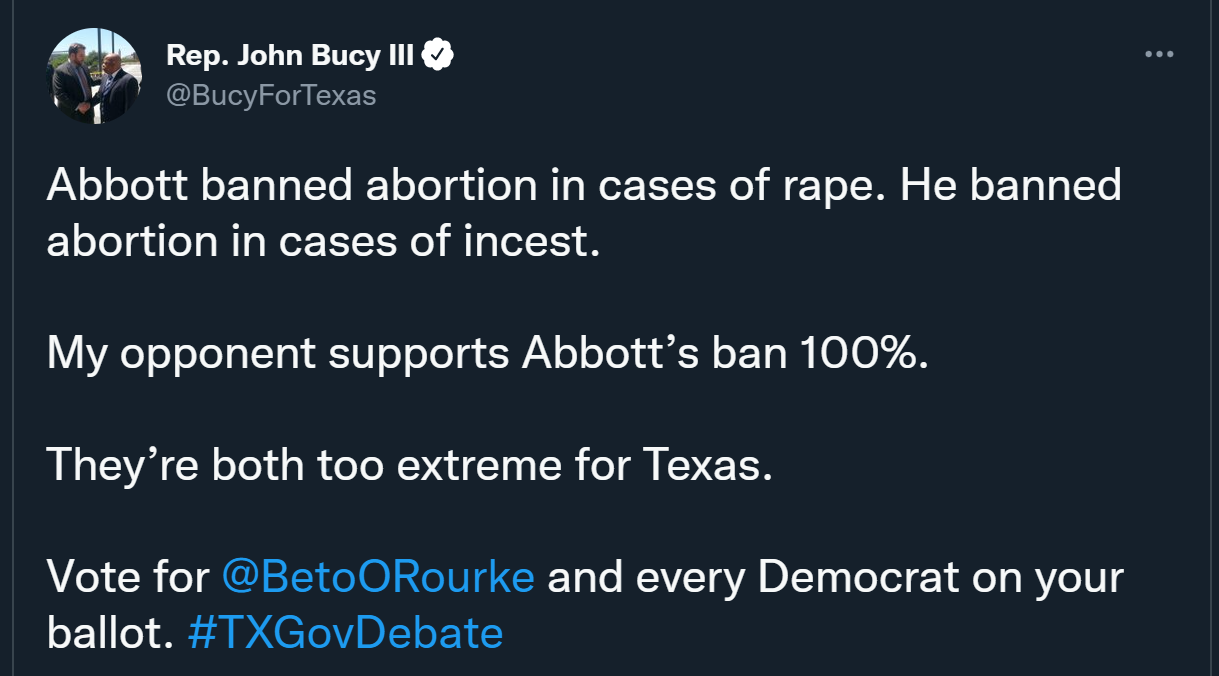Open the @BucyForTexas handle link
Viewport: 1219px width, 676px height.
coord(270,95)
